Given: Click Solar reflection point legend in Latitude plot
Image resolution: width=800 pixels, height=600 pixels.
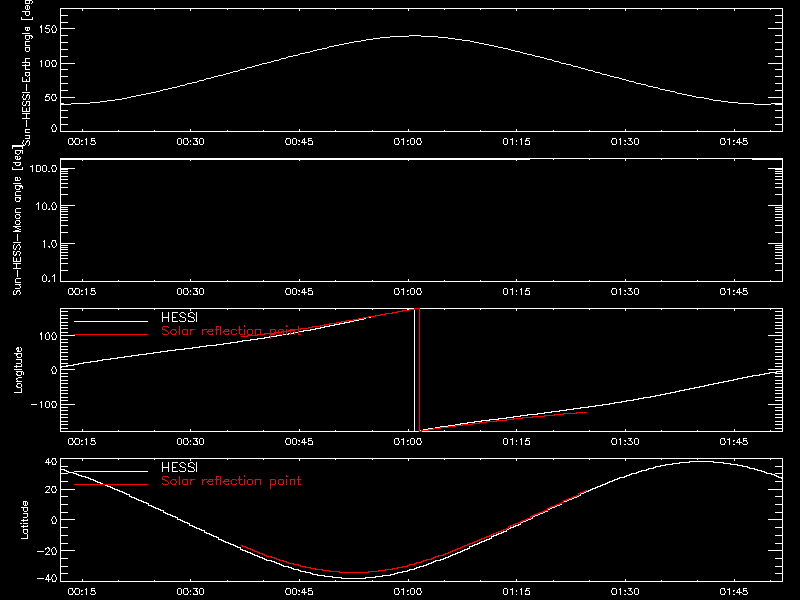Looking at the screenshot, I should pyautogui.click(x=231, y=481).
